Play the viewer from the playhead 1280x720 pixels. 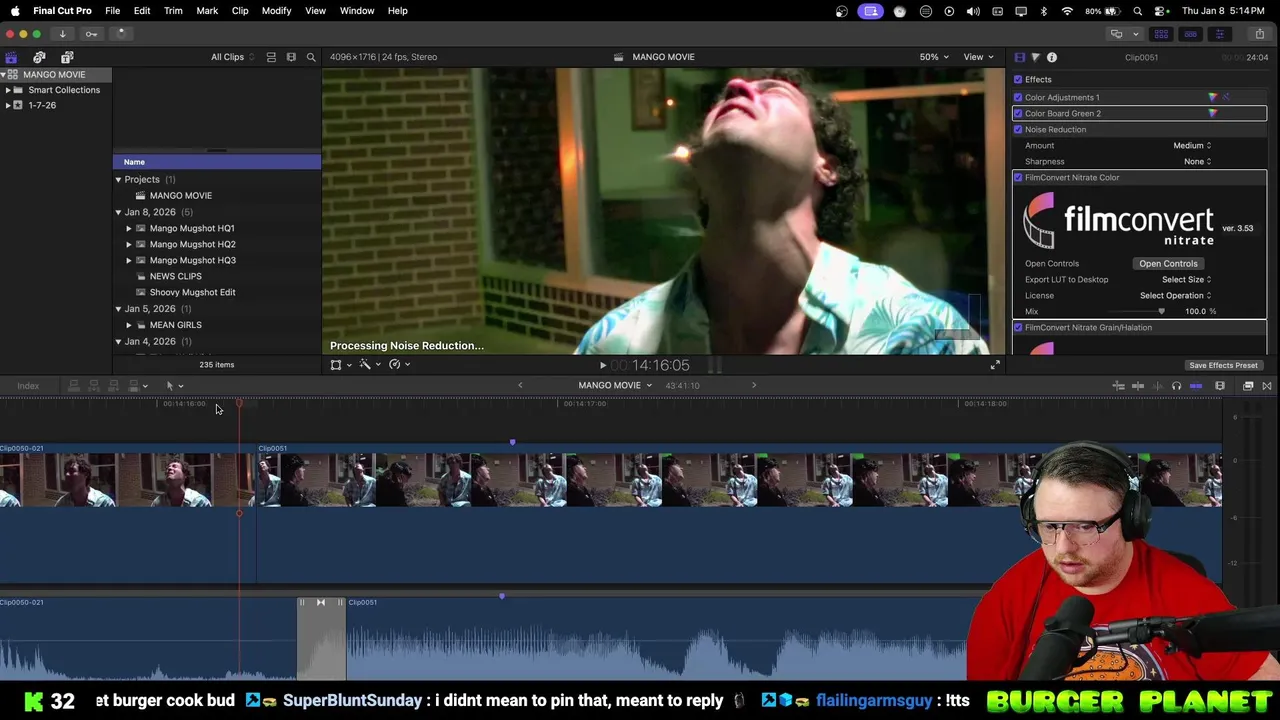[x=602, y=366]
